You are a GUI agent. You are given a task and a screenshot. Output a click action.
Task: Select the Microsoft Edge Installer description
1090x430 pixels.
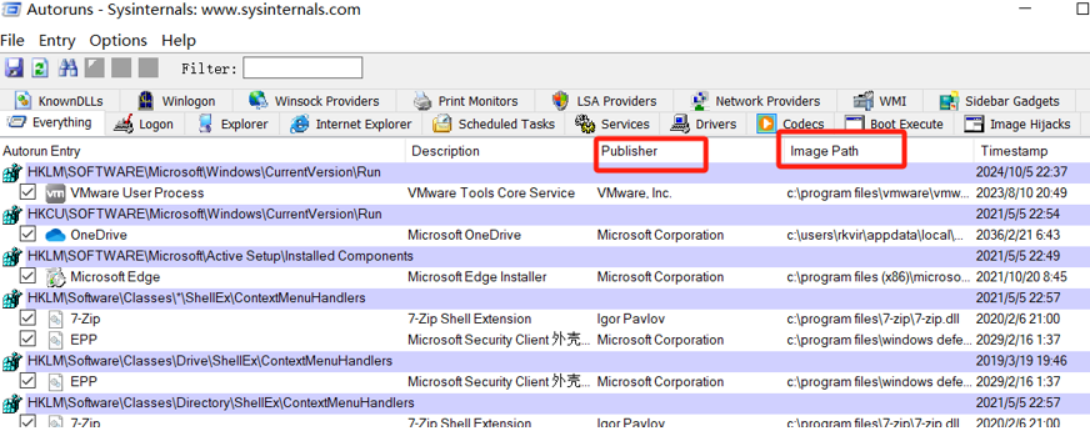[477, 277]
